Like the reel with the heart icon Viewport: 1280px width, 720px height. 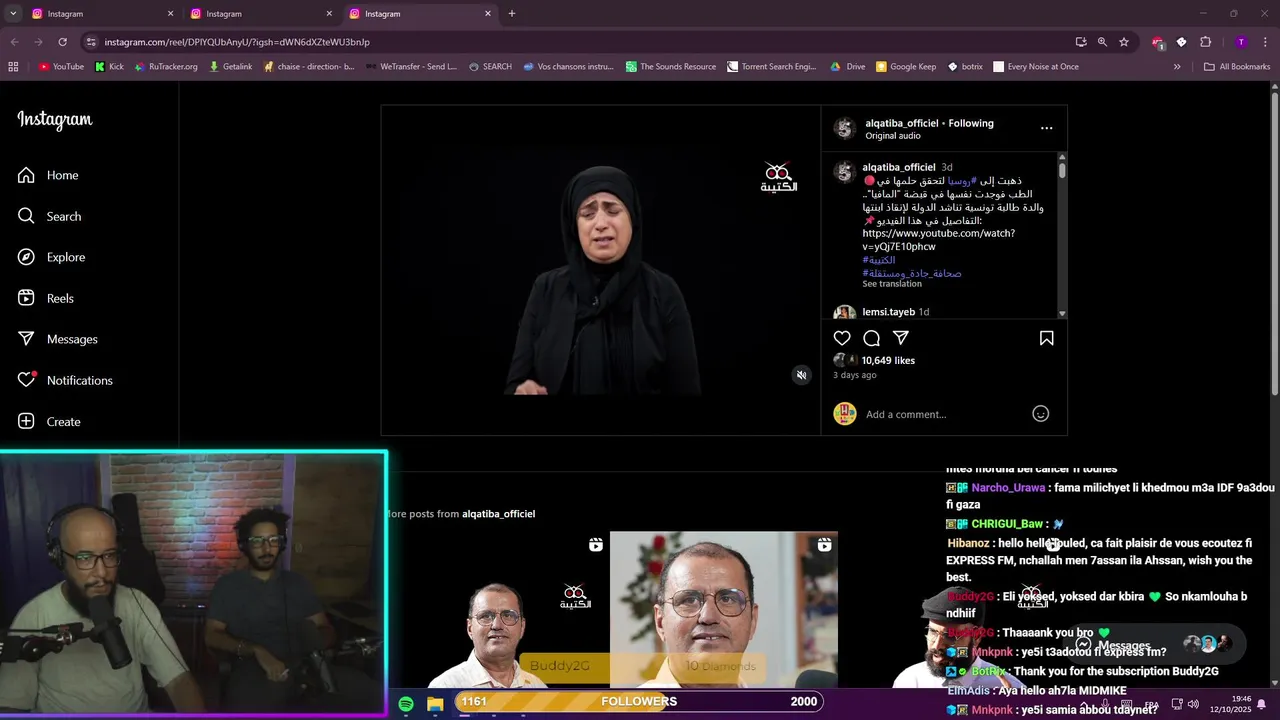pyautogui.click(x=842, y=338)
